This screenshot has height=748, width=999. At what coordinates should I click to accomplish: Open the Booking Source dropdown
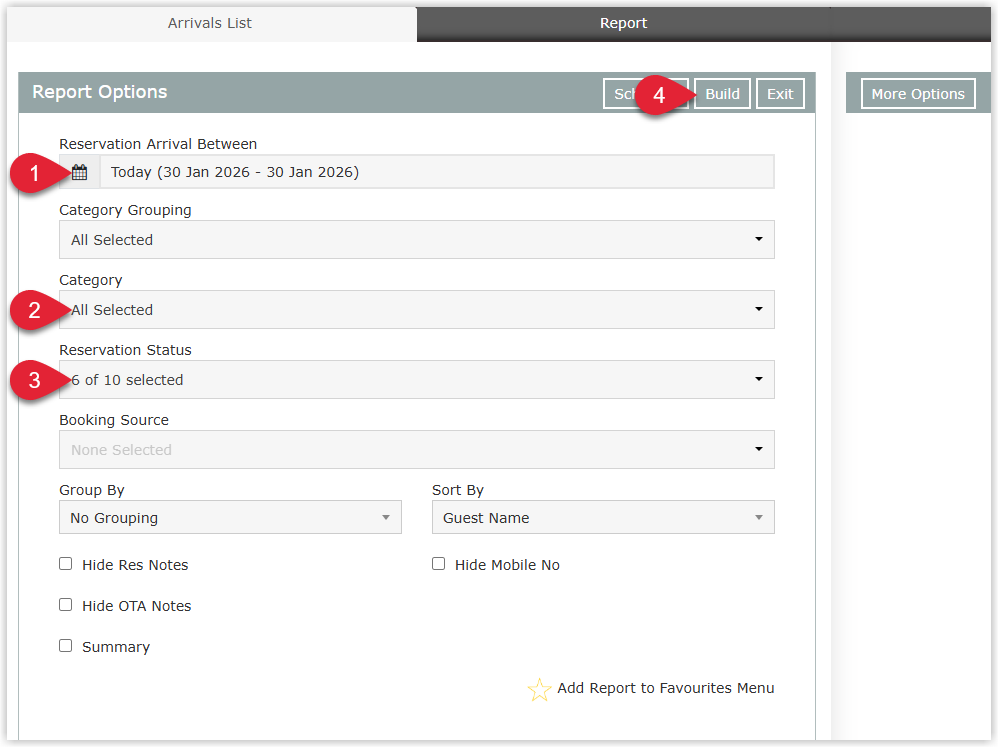pyautogui.click(x=417, y=450)
